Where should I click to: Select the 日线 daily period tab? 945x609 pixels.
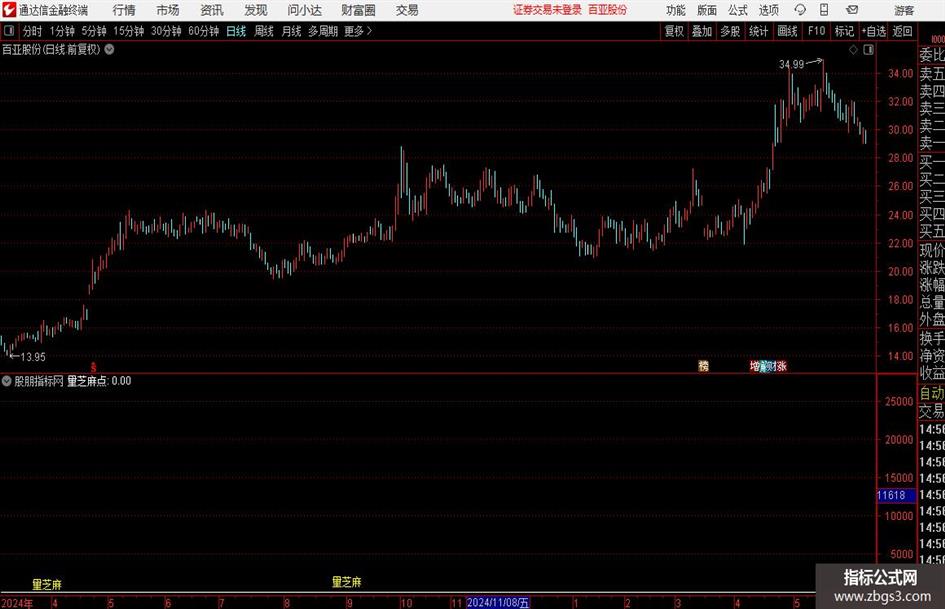click(236, 31)
